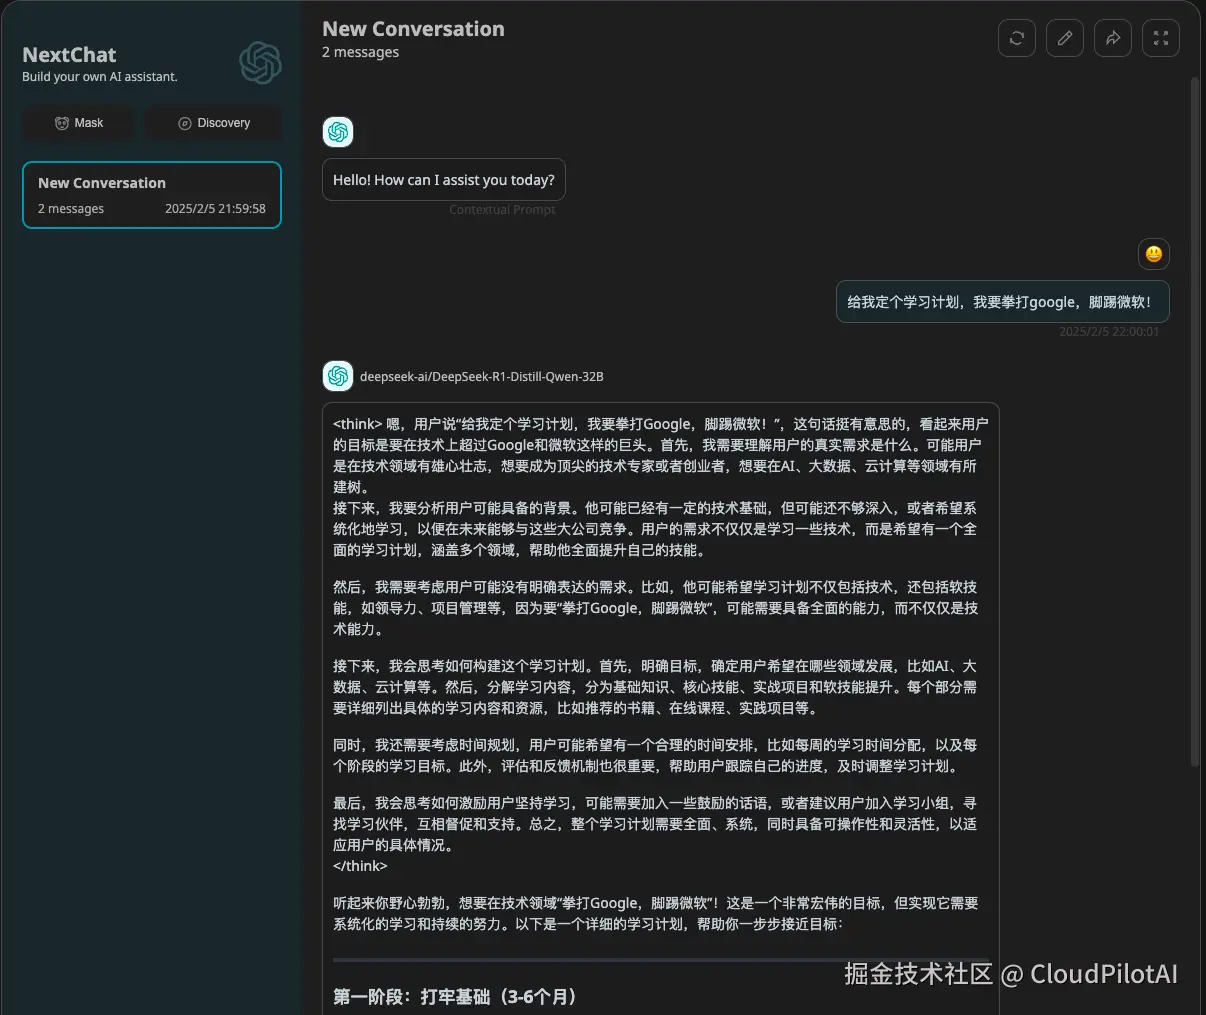Screen dimensions: 1206x1015
Task: Click the model name deepseek-ai/DeepSeek-R1-Distill-Qwen-32B
Action: click(481, 377)
